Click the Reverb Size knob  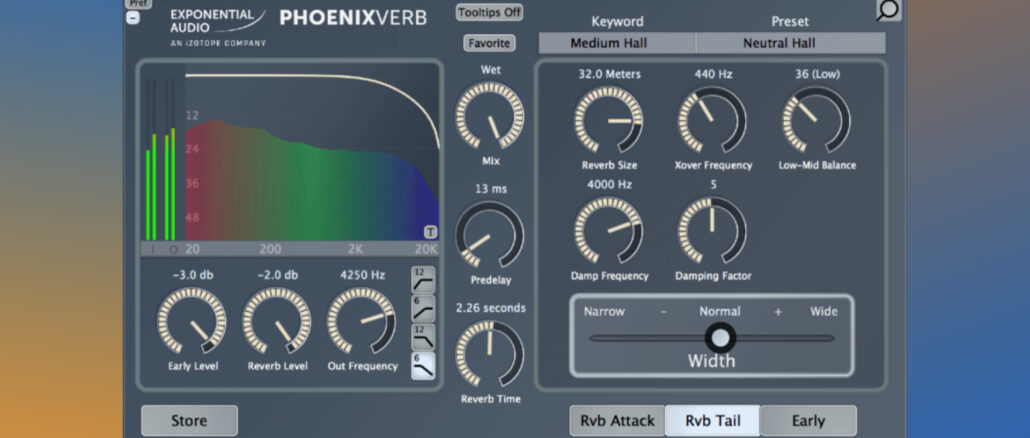(609, 120)
